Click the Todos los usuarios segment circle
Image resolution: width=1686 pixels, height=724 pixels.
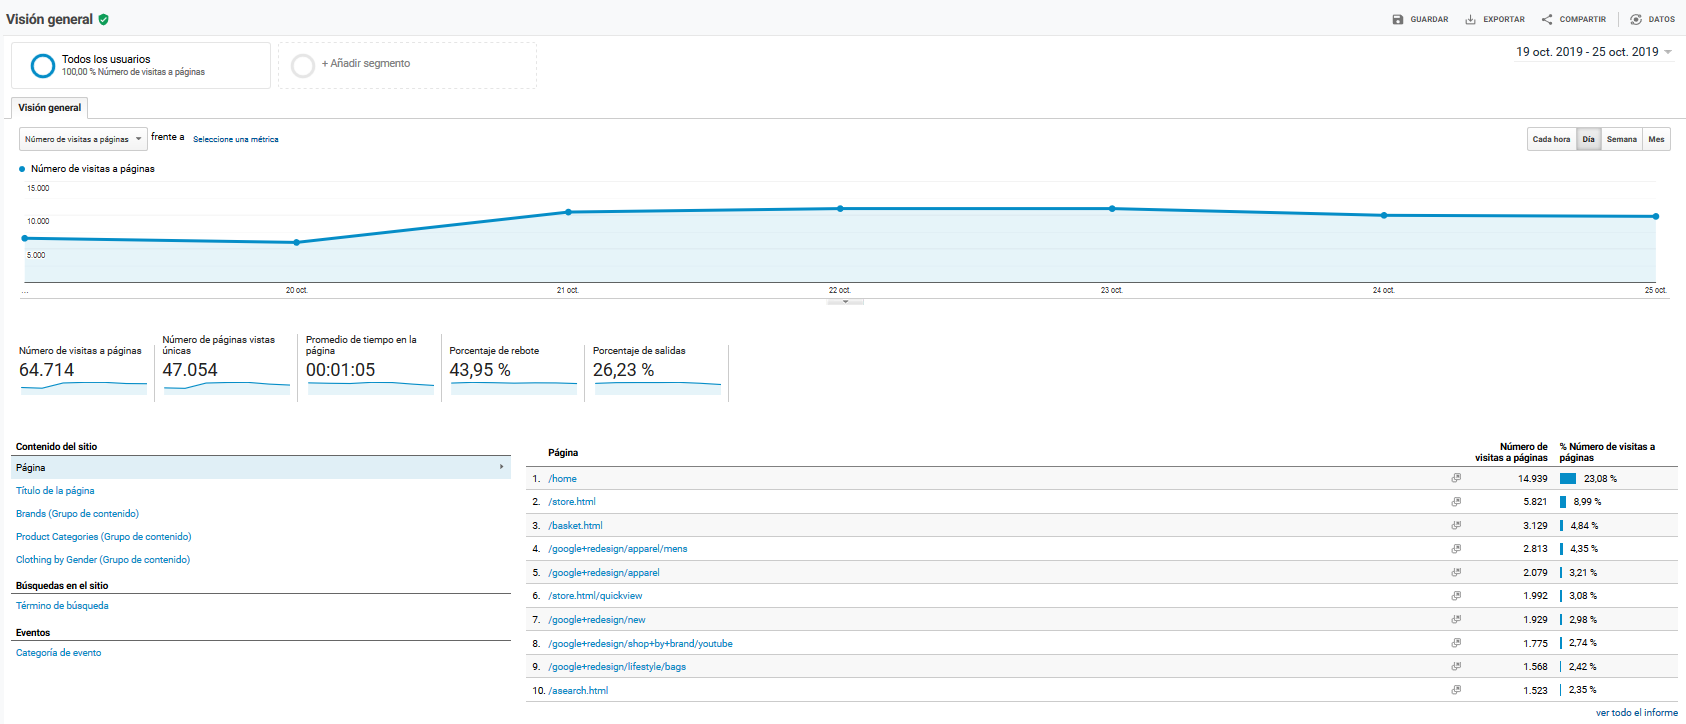click(x=43, y=66)
